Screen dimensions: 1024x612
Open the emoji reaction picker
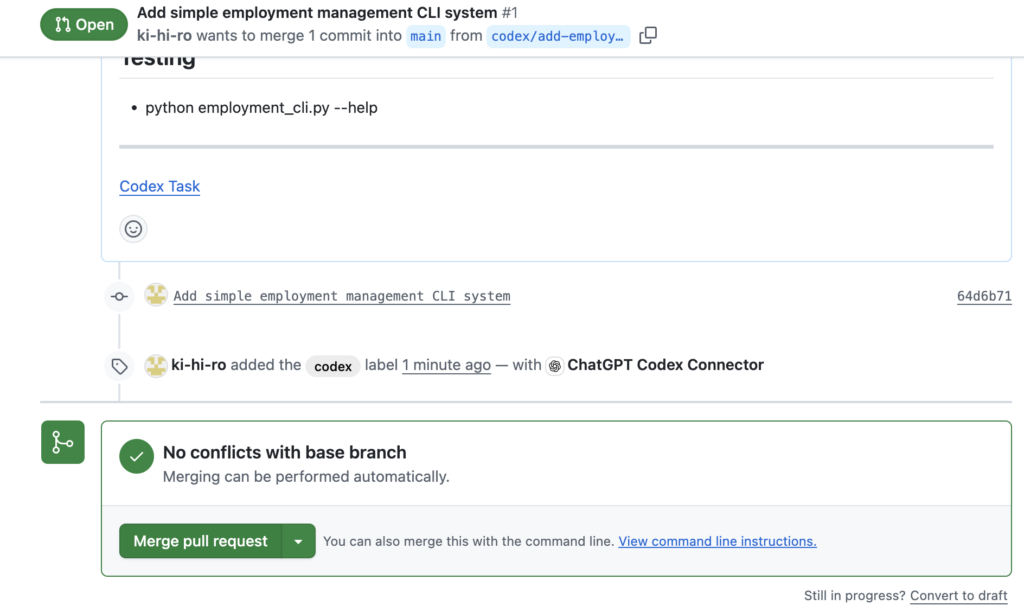tap(134, 229)
